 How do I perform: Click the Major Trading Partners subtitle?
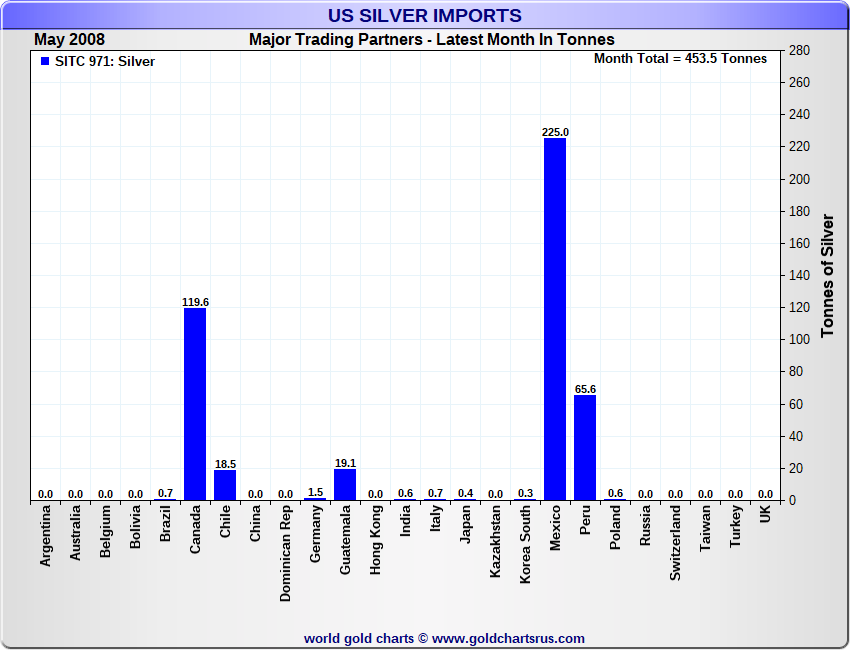coord(432,40)
